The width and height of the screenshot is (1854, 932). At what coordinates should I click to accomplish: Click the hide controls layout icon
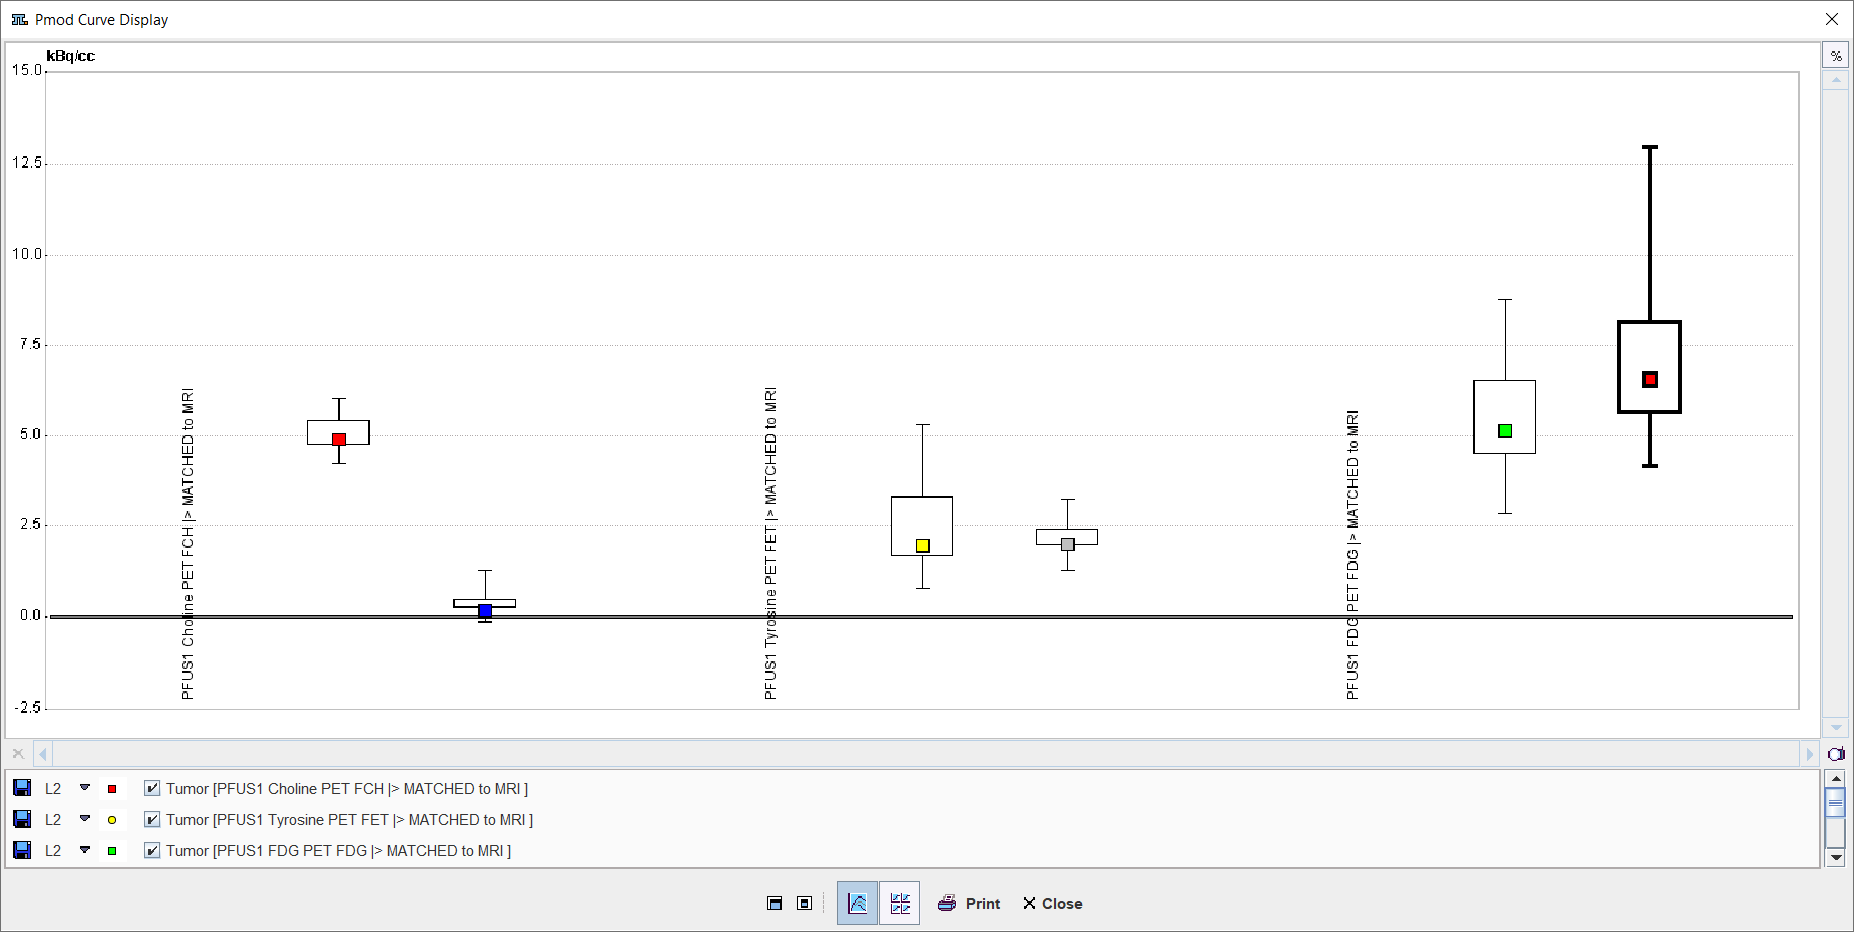point(775,903)
